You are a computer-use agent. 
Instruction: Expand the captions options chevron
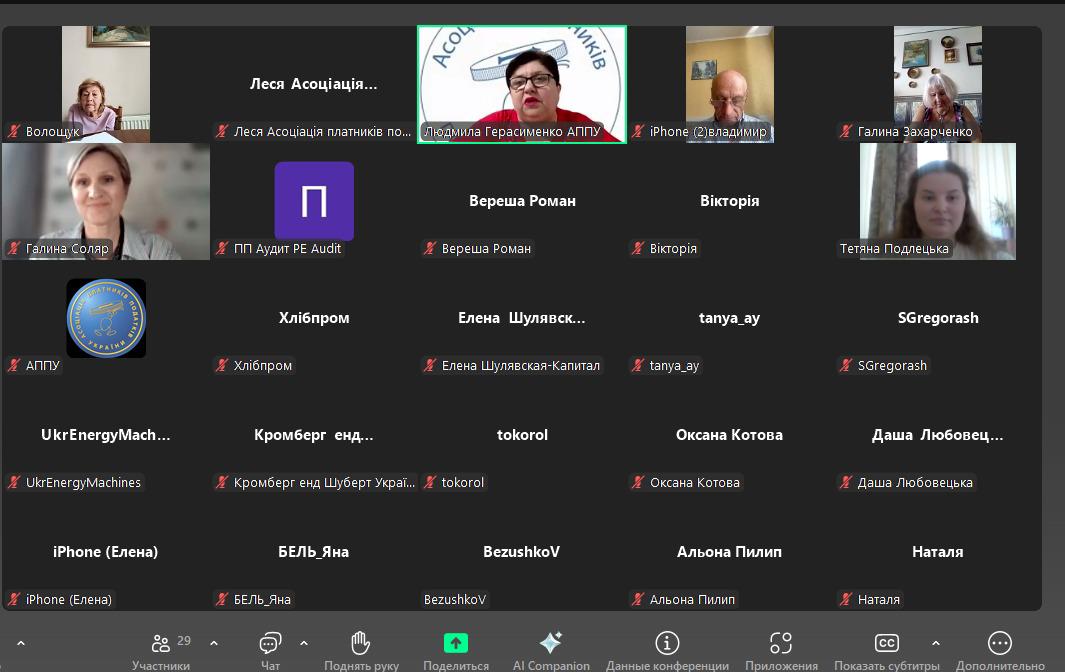[x=936, y=643]
